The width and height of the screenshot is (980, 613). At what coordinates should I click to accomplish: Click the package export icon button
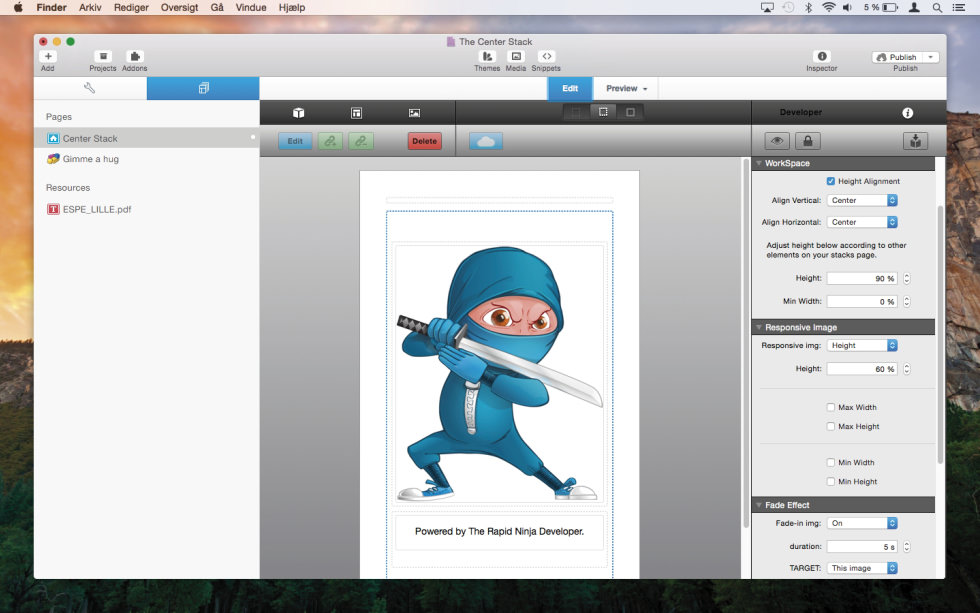pyautogui.click(x=916, y=141)
